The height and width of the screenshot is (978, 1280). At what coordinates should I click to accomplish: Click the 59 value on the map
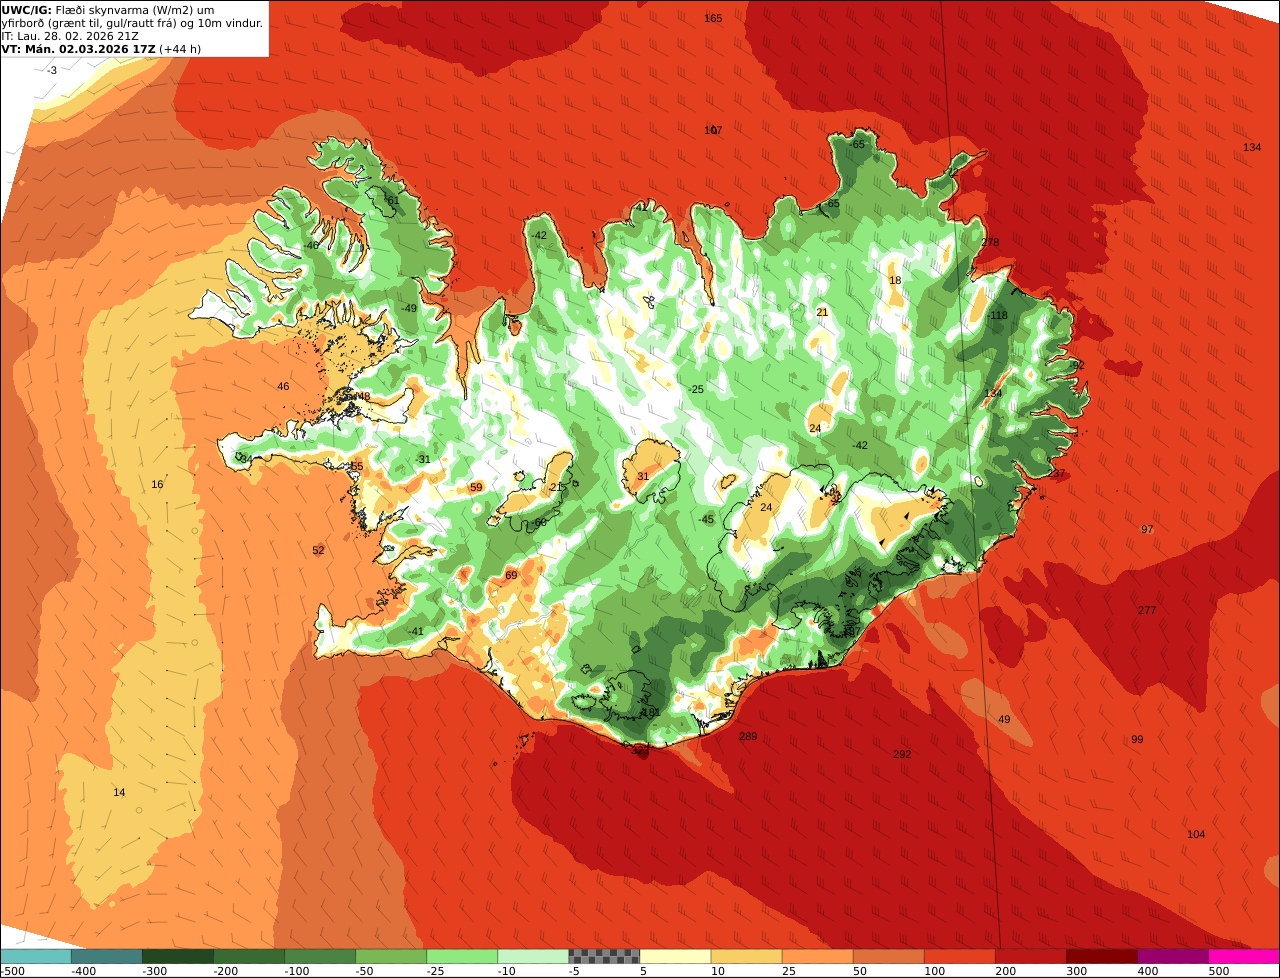[x=476, y=487]
